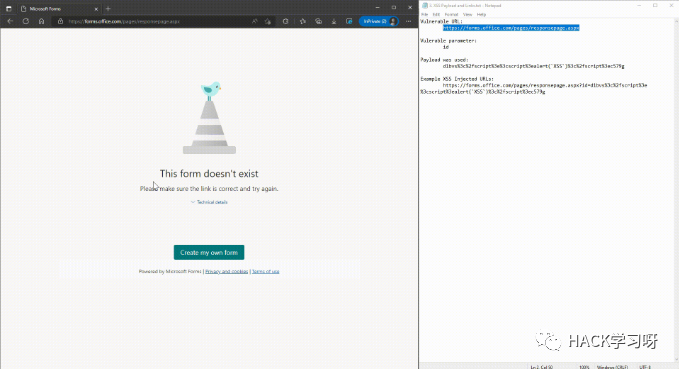Click the browser address bar URL
The height and width of the screenshot is (370, 679).
click(x=124, y=21)
